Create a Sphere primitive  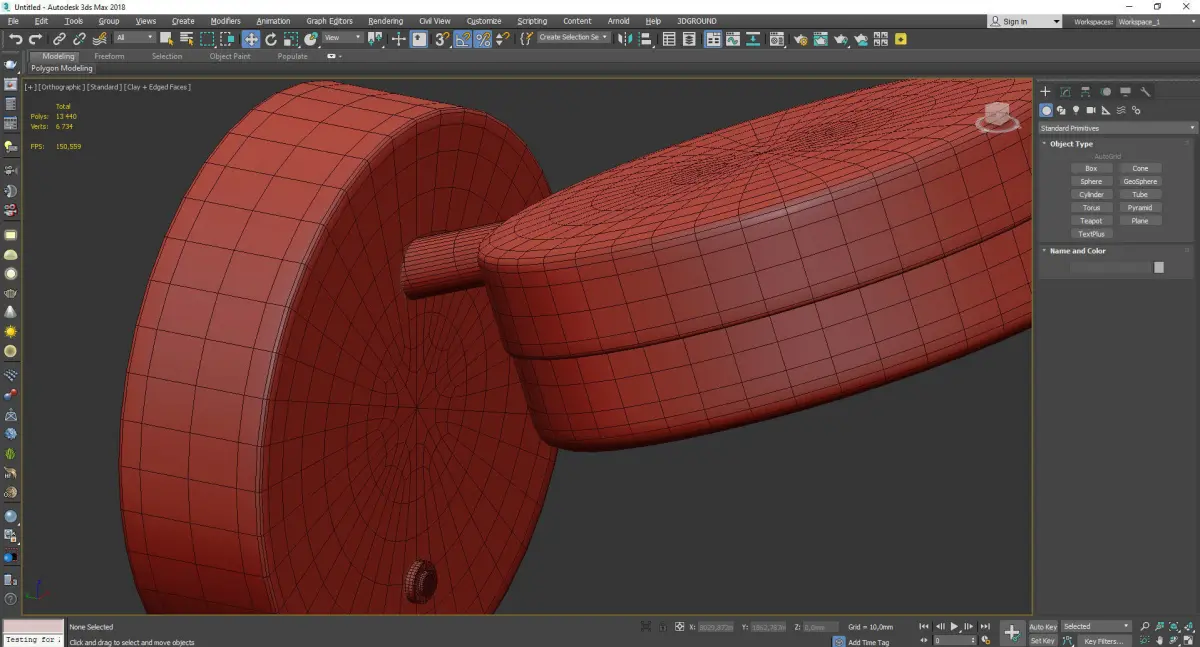(1091, 181)
